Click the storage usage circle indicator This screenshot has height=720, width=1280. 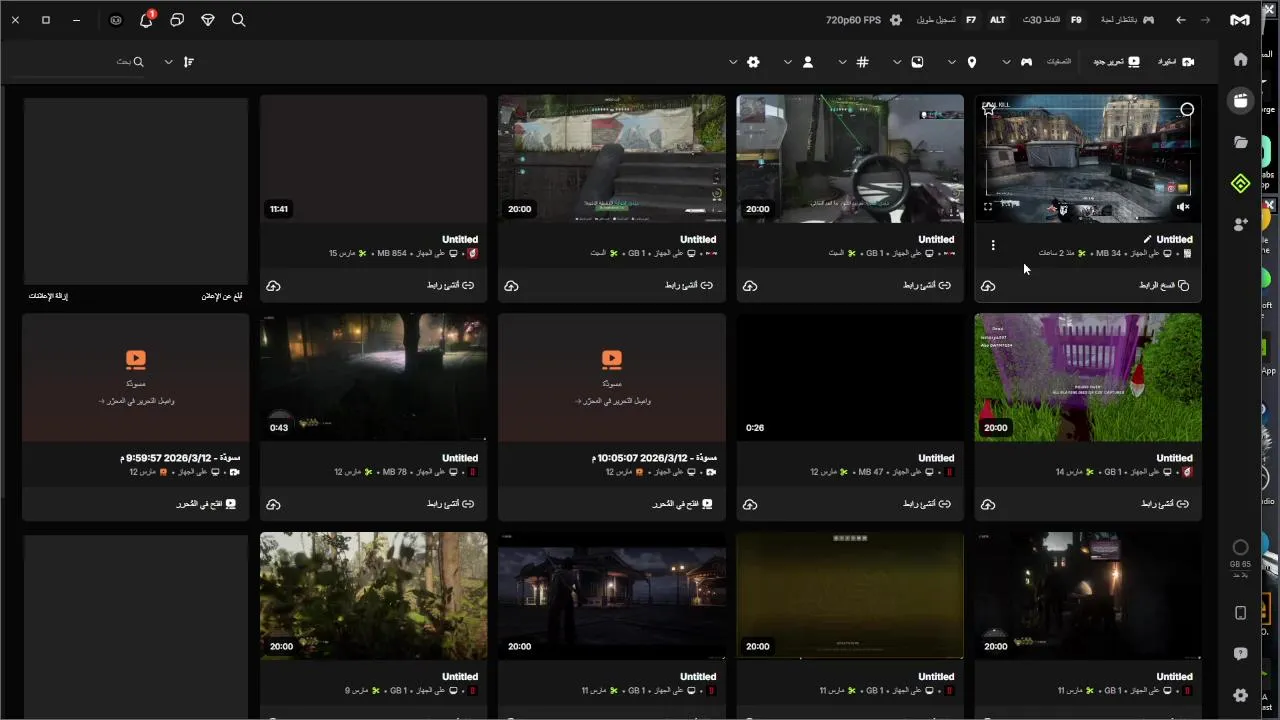pyautogui.click(x=1240, y=548)
